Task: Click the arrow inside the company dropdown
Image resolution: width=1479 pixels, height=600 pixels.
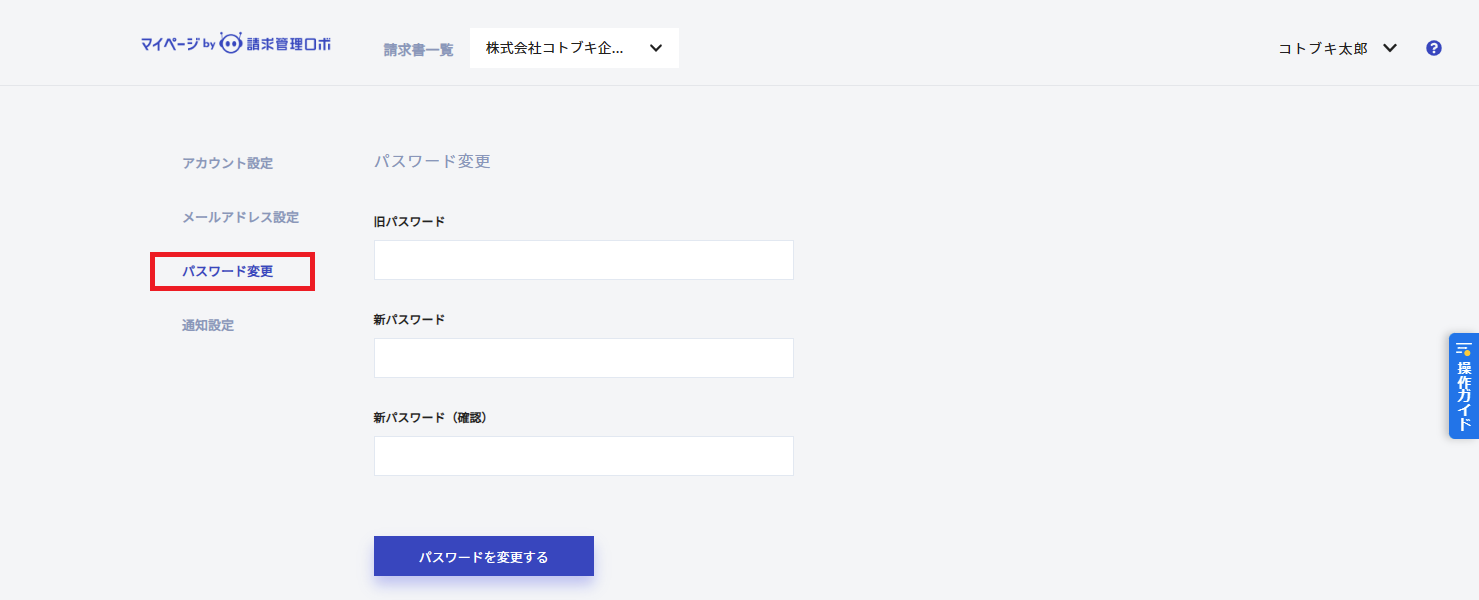Action: coord(656,48)
